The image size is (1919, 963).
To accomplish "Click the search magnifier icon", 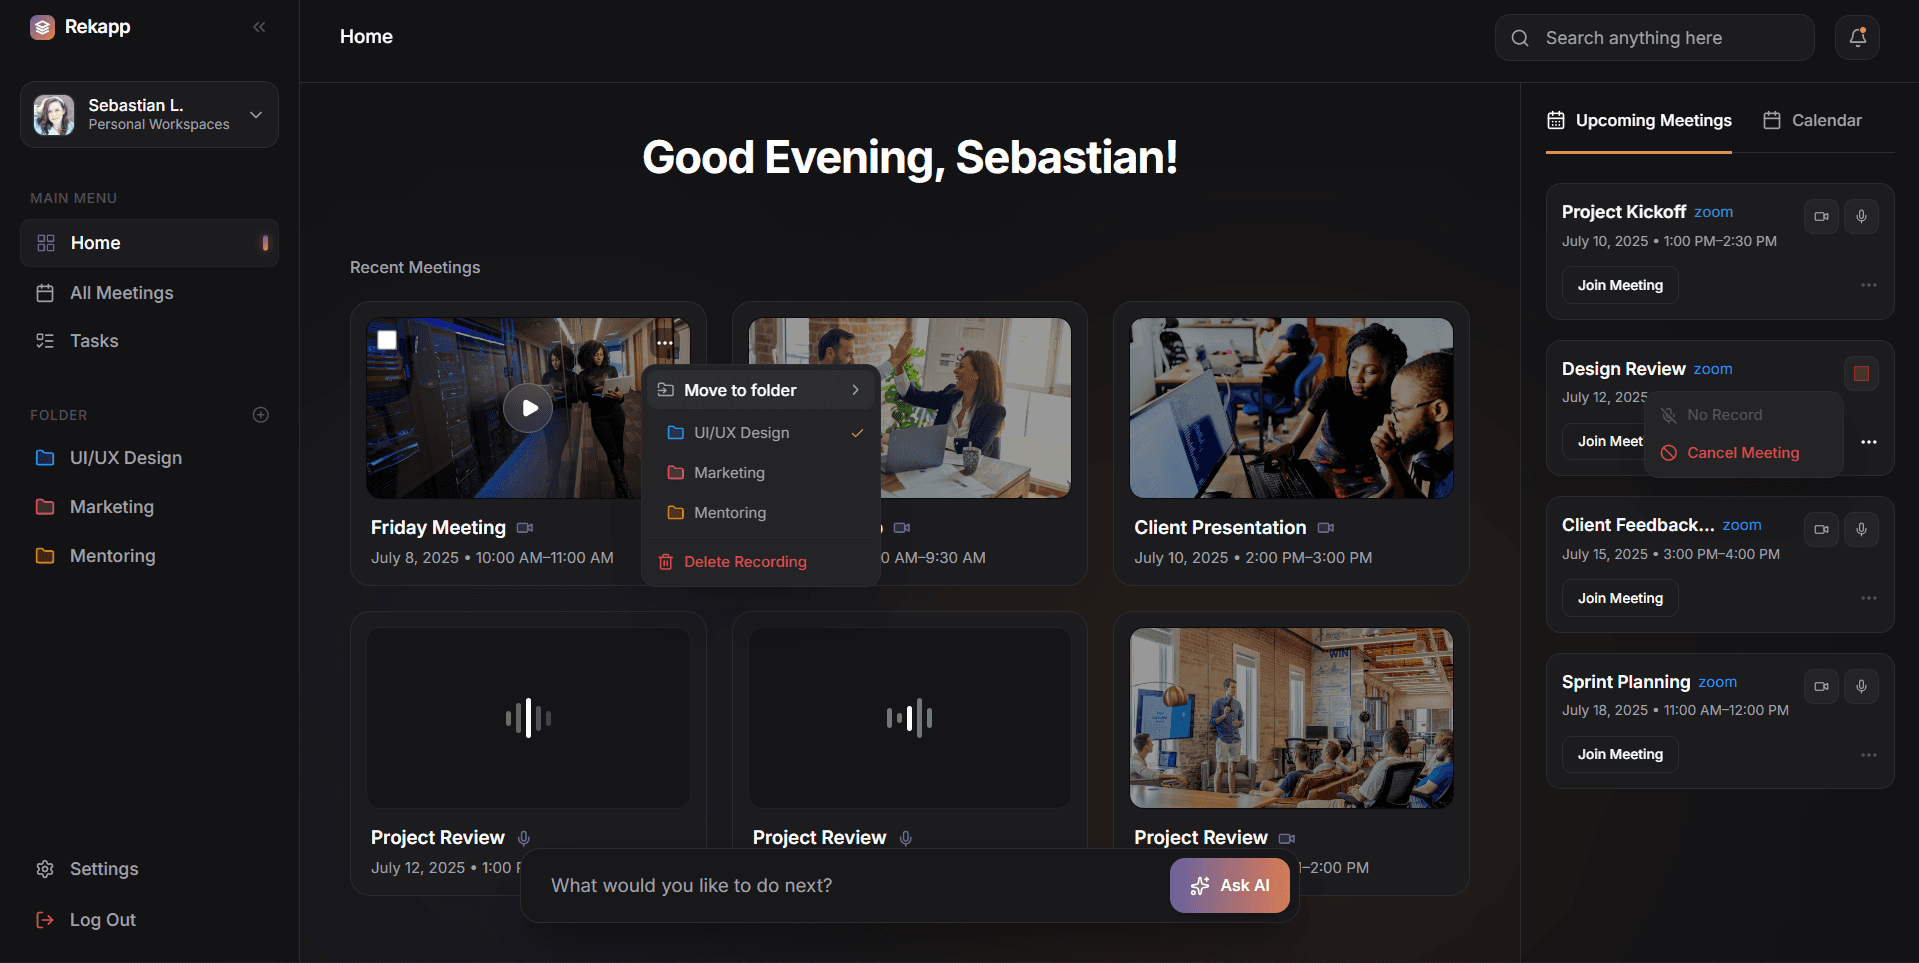I will 1520,37.
